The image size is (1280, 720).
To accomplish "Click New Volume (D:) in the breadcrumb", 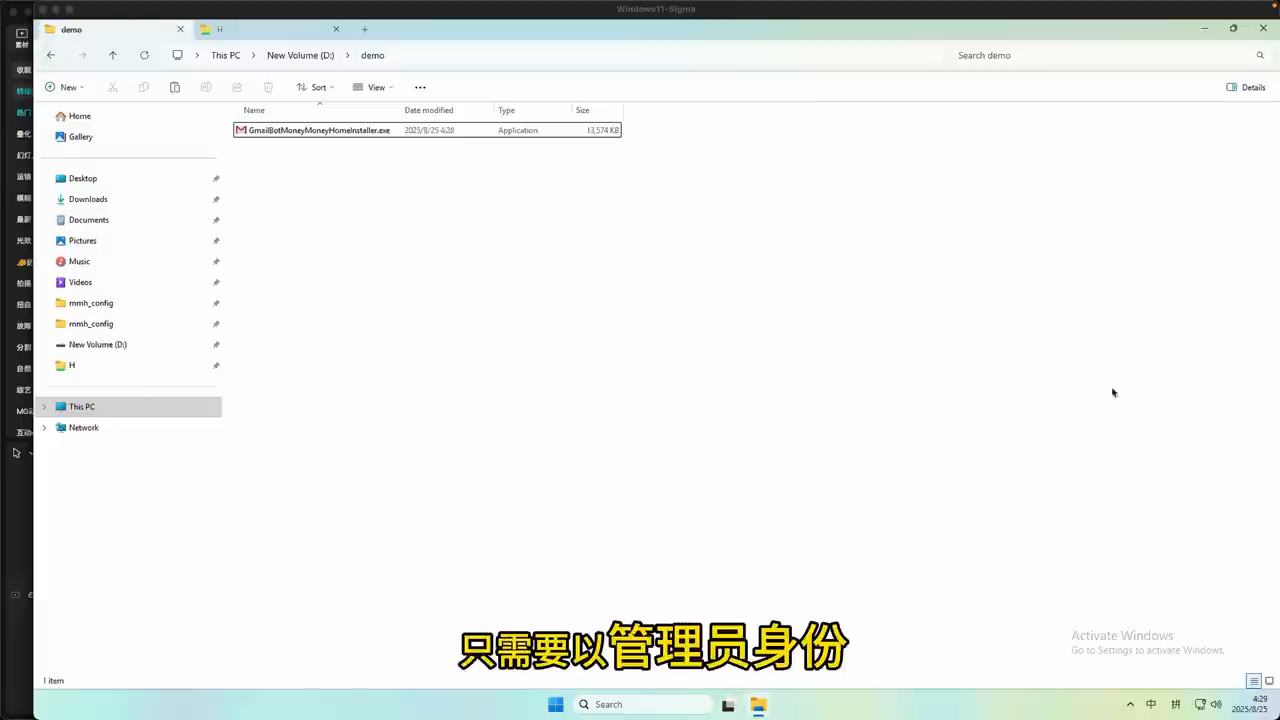I will tap(300, 55).
